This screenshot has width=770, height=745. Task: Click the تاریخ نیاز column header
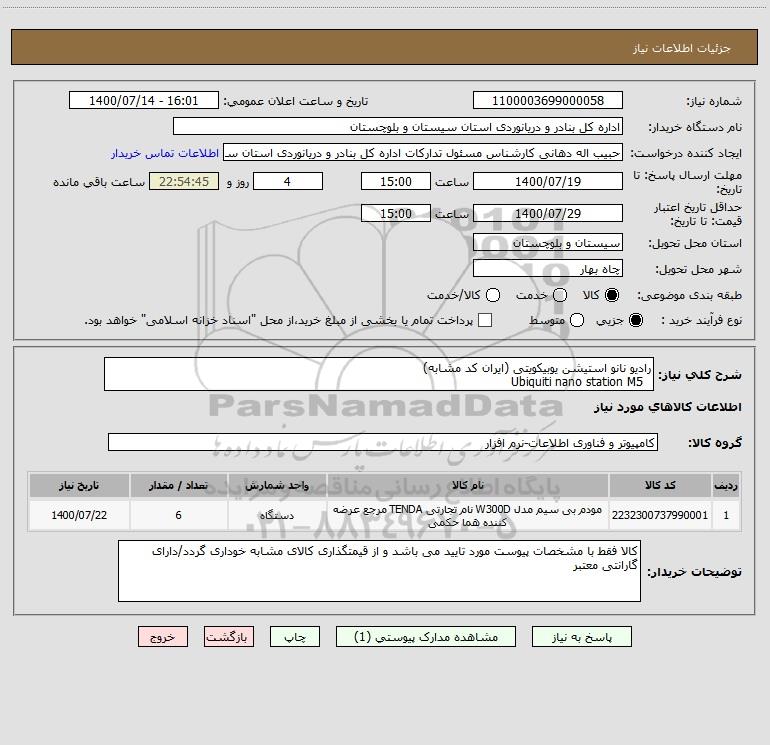[x=79, y=485]
